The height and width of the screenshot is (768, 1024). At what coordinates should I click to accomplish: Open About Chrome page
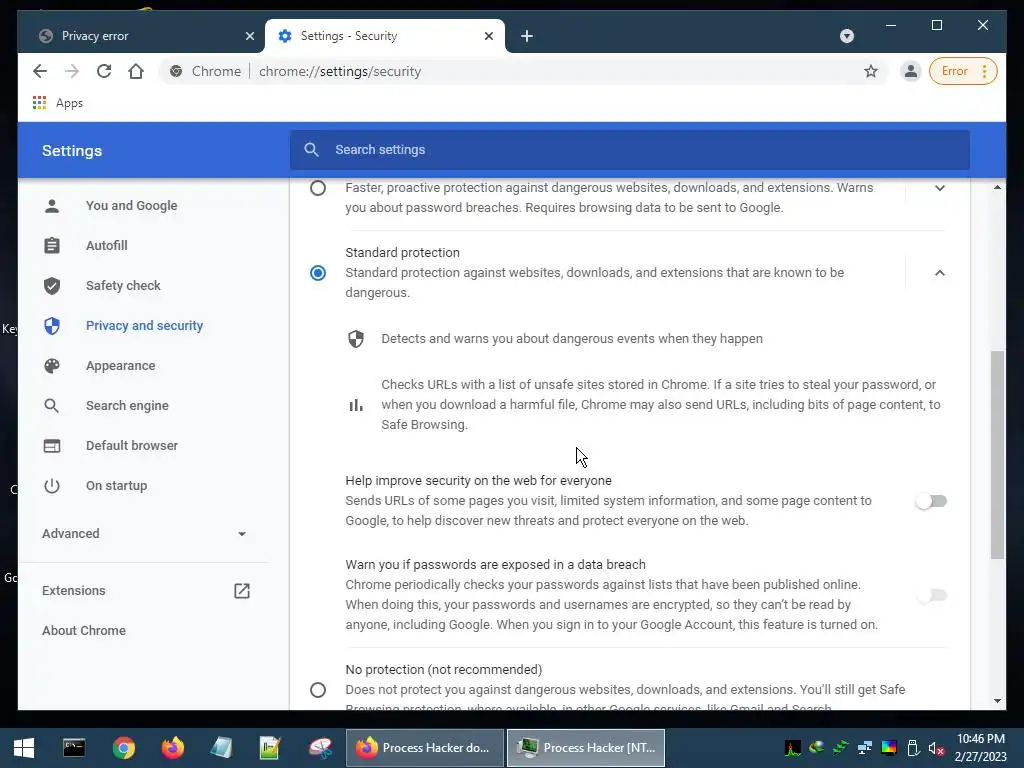(x=84, y=630)
